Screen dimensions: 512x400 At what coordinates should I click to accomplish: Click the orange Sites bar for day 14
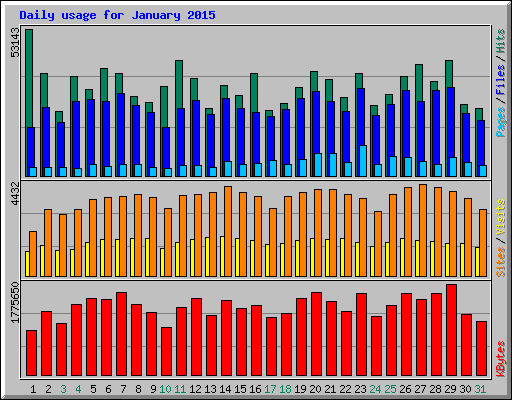click(228, 231)
